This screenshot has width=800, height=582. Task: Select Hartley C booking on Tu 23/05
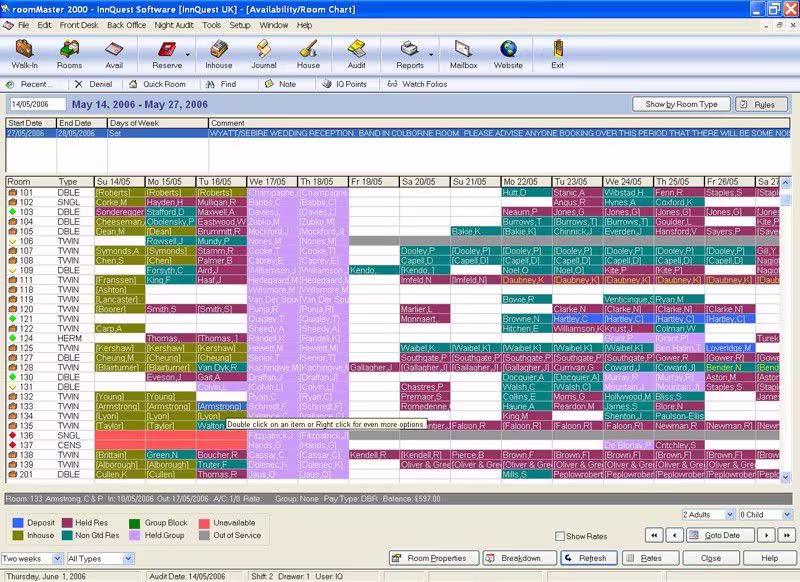pyautogui.click(x=577, y=319)
